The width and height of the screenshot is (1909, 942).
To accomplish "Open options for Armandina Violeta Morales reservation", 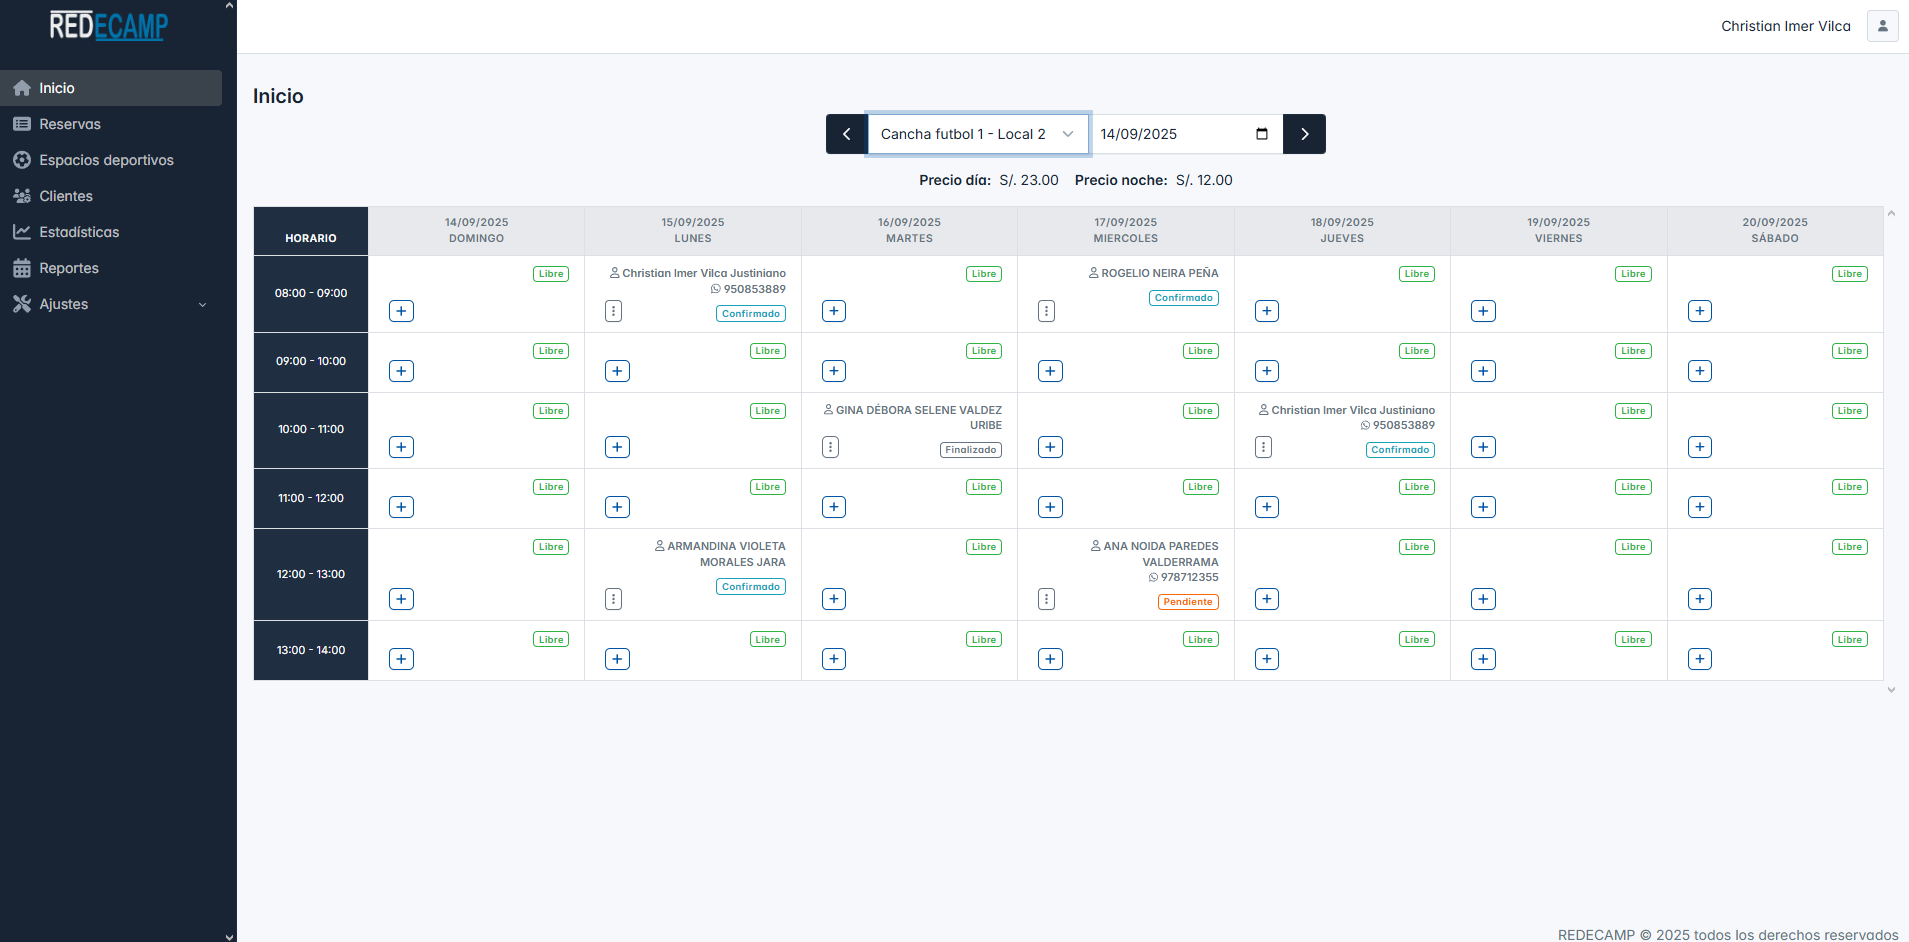I will click(613, 599).
